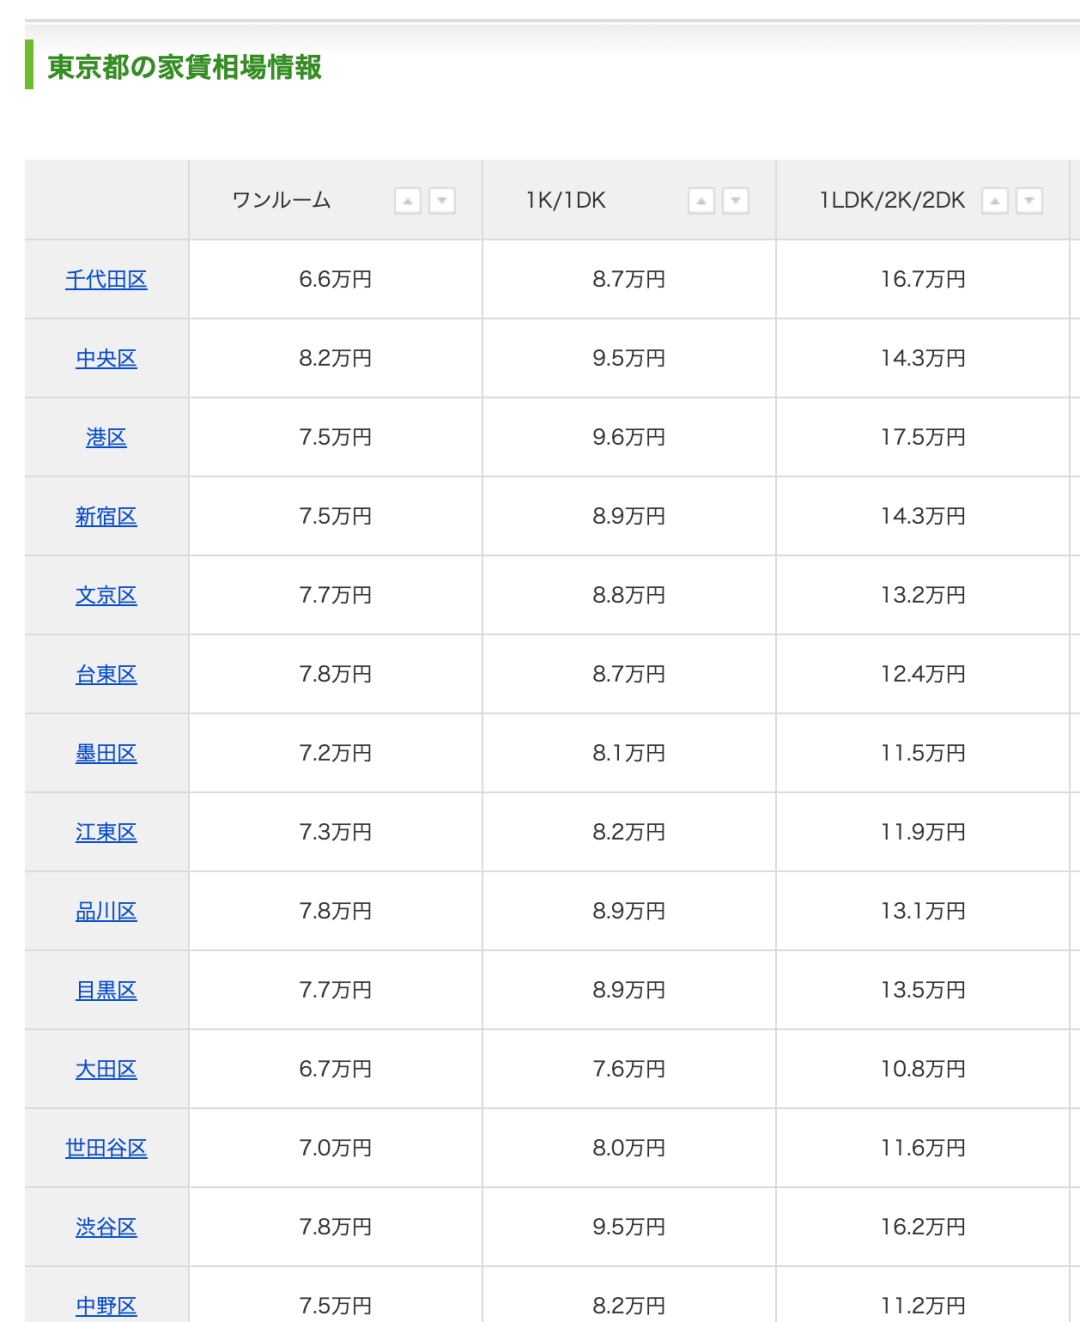This screenshot has width=1080, height=1322.
Task: Sort 1K/1DK column ascending
Action: coord(702,201)
